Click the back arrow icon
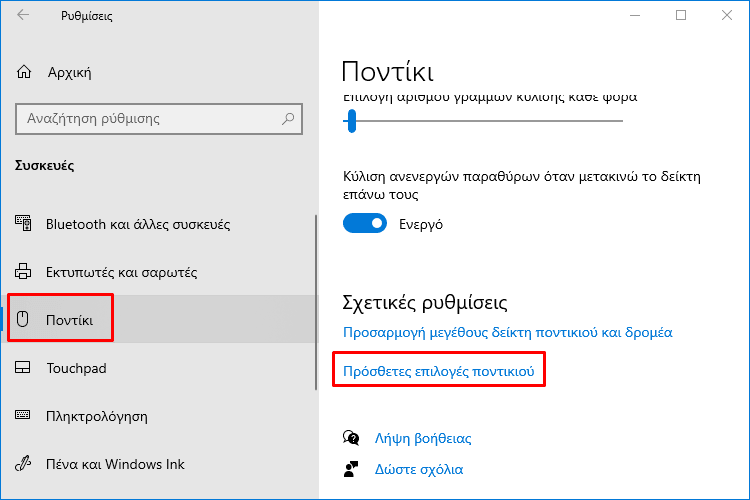 pyautogui.click(x=23, y=15)
